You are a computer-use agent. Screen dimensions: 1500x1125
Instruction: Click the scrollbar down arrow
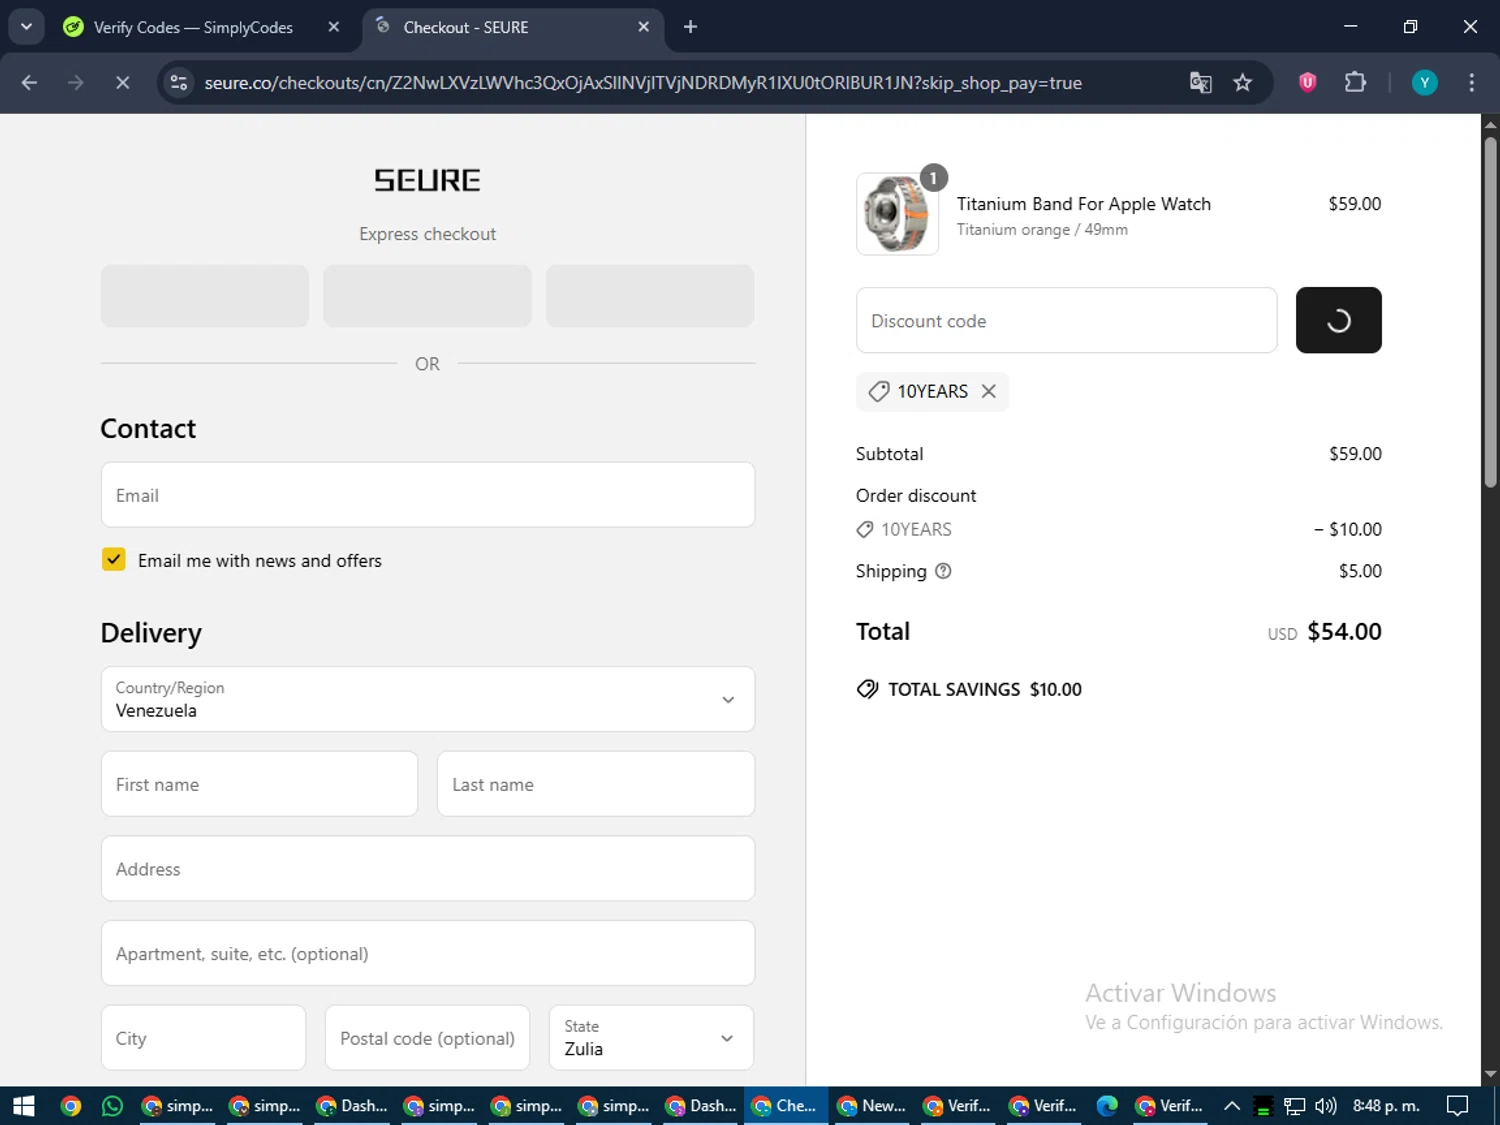tap(1490, 1075)
